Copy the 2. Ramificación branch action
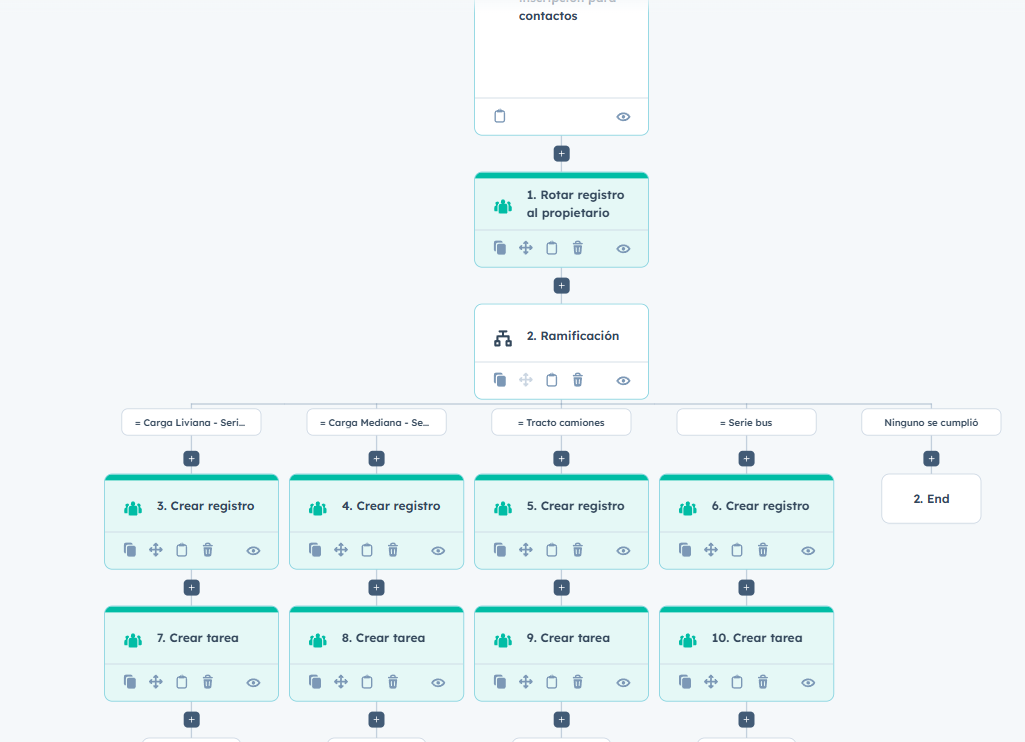The width and height of the screenshot is (1025, 742). click(500, 380)
